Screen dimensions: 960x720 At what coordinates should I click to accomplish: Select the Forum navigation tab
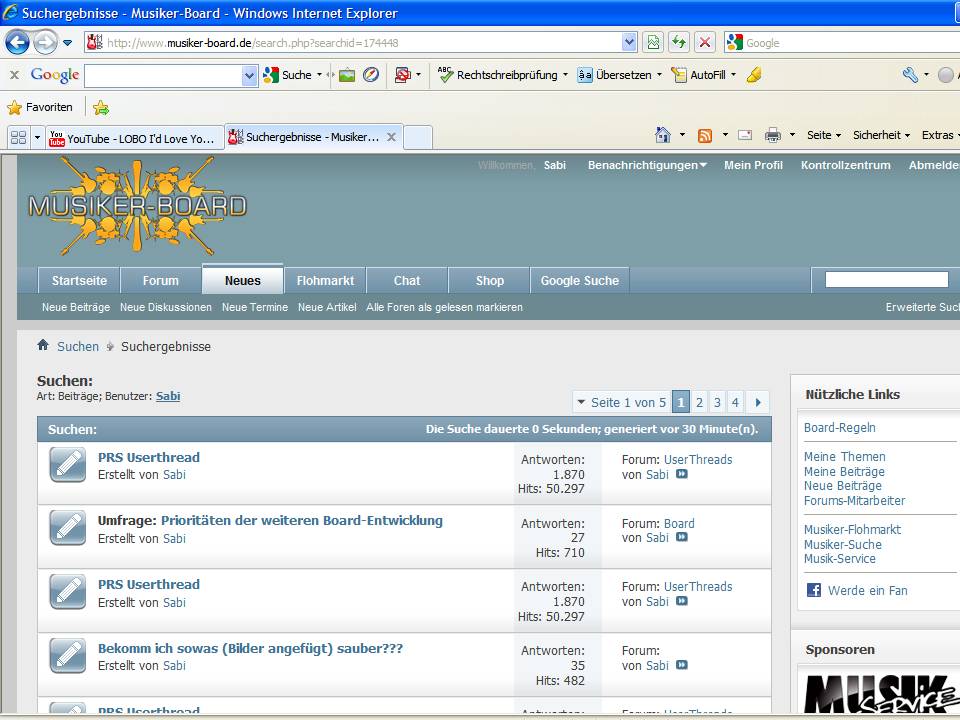click(160, 280)
